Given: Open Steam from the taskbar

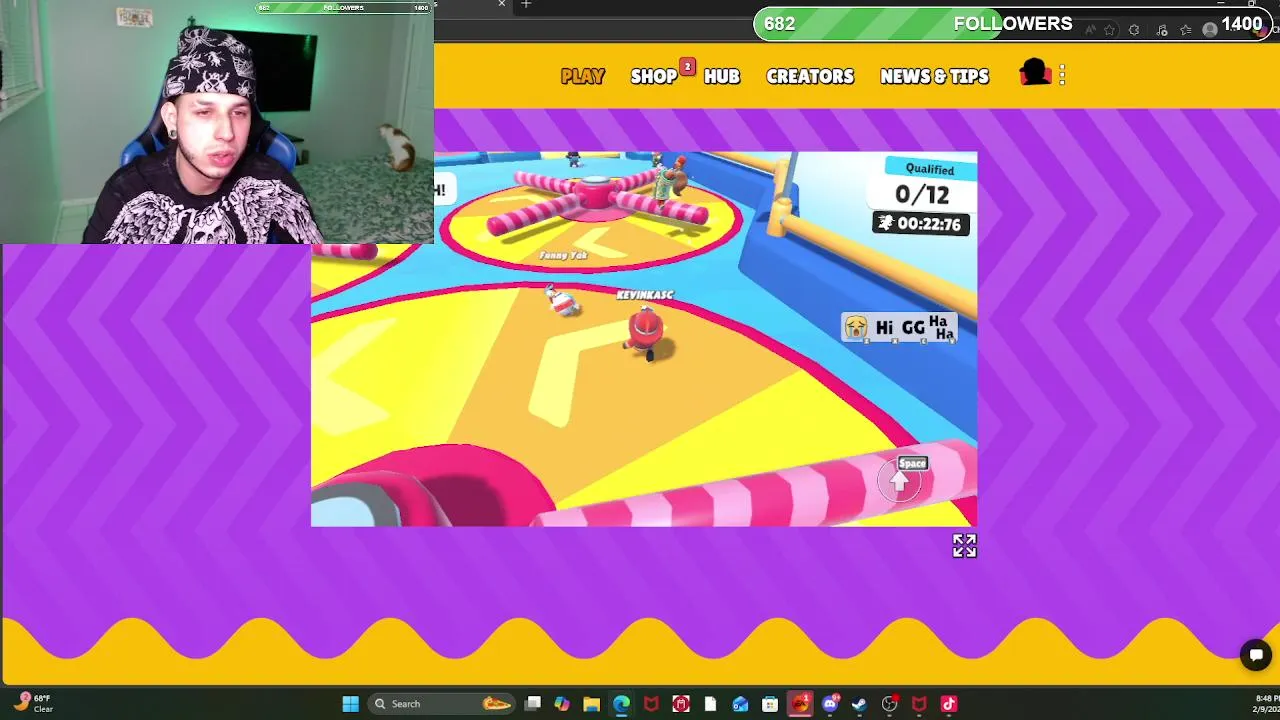Looking at the screenshot, I should point(859,704).
